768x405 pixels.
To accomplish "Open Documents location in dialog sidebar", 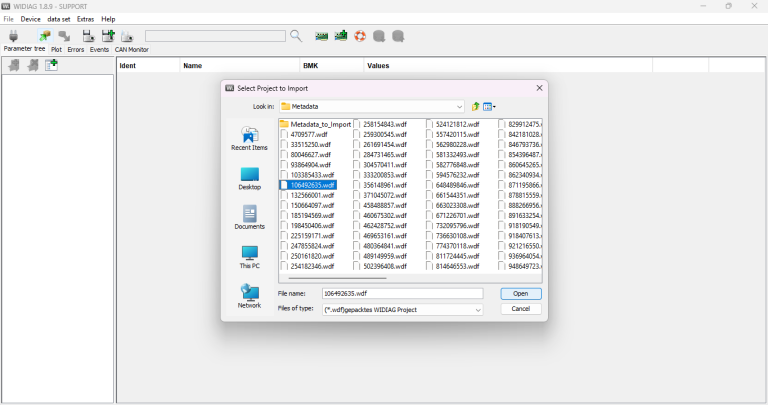I will pos(249,217).
